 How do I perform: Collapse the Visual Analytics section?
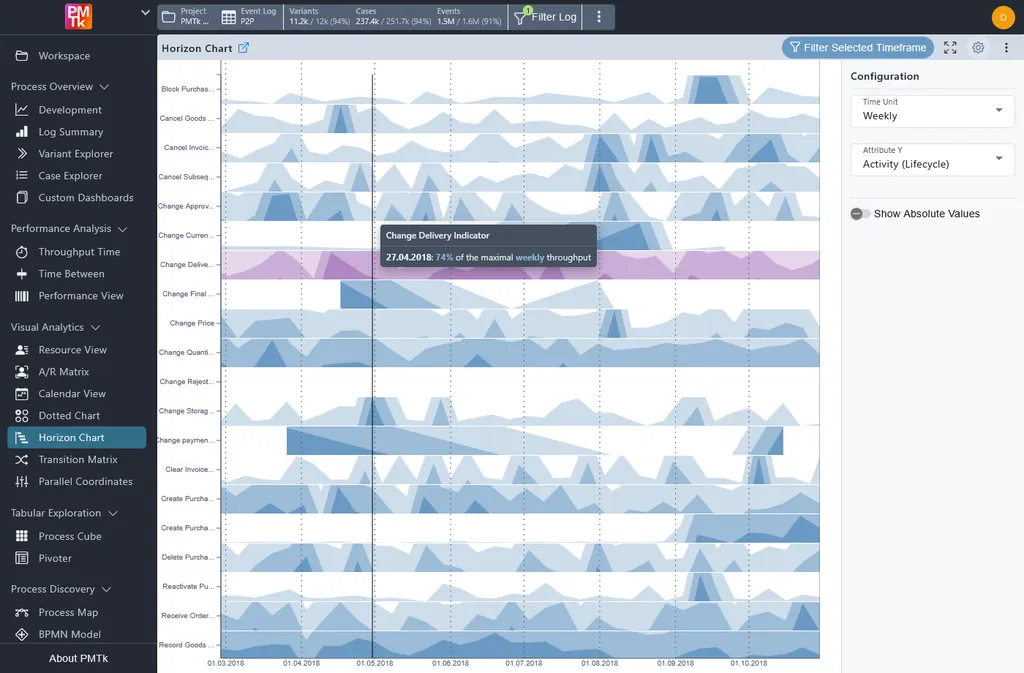pos(95,327)
